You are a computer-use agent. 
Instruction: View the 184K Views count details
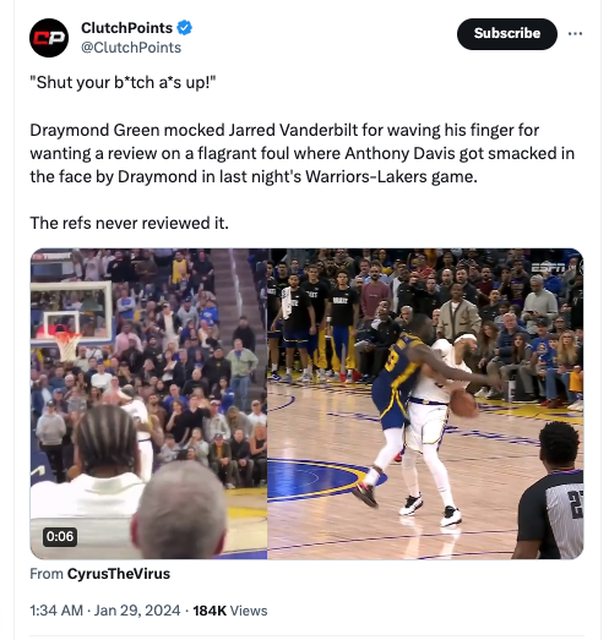[x=230, y=611]
